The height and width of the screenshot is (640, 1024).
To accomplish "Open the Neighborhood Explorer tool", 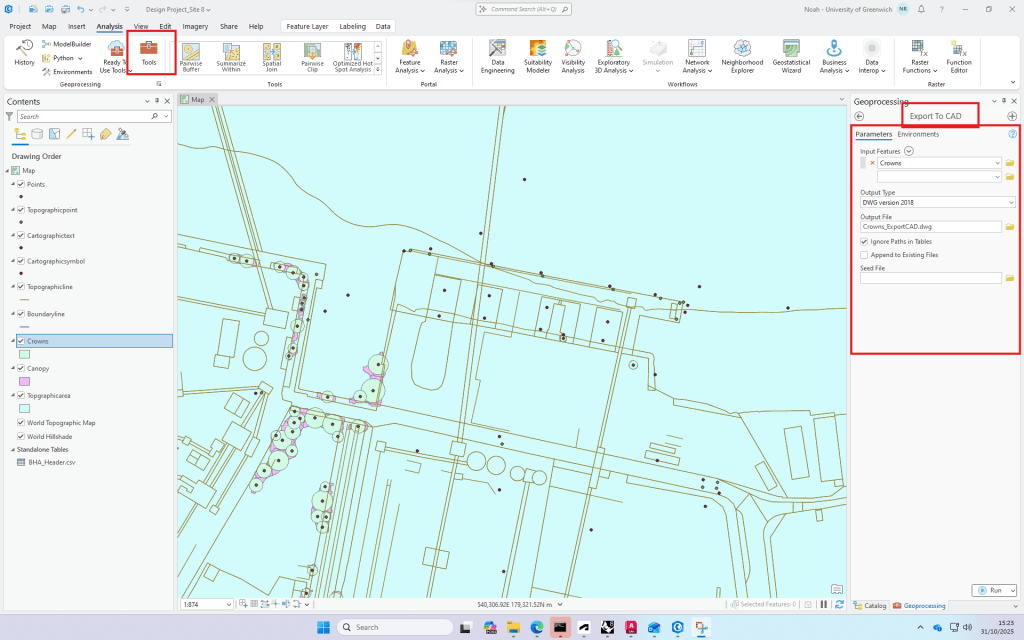I will [x=742, y=57].
